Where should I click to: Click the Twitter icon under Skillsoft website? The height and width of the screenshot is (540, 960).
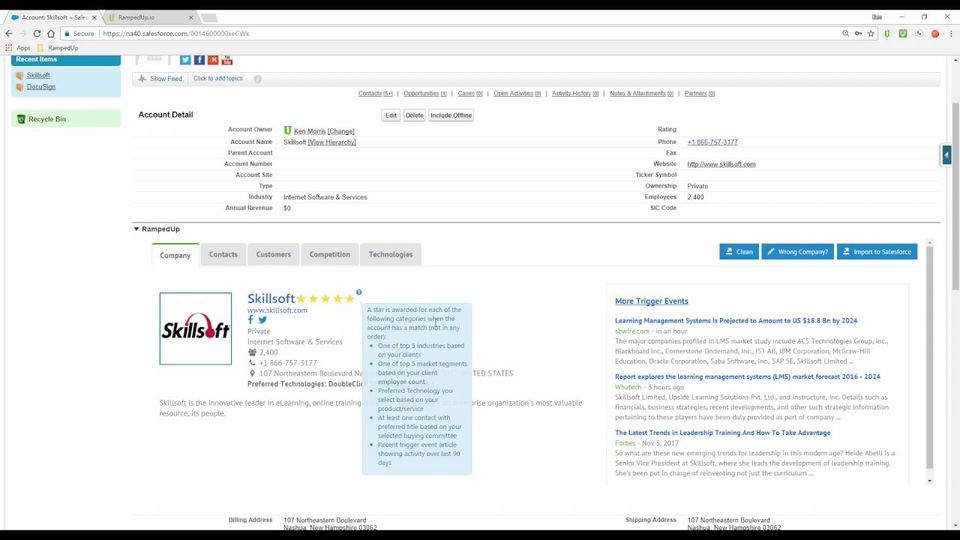pyautogui.click(x=263, y=320)
